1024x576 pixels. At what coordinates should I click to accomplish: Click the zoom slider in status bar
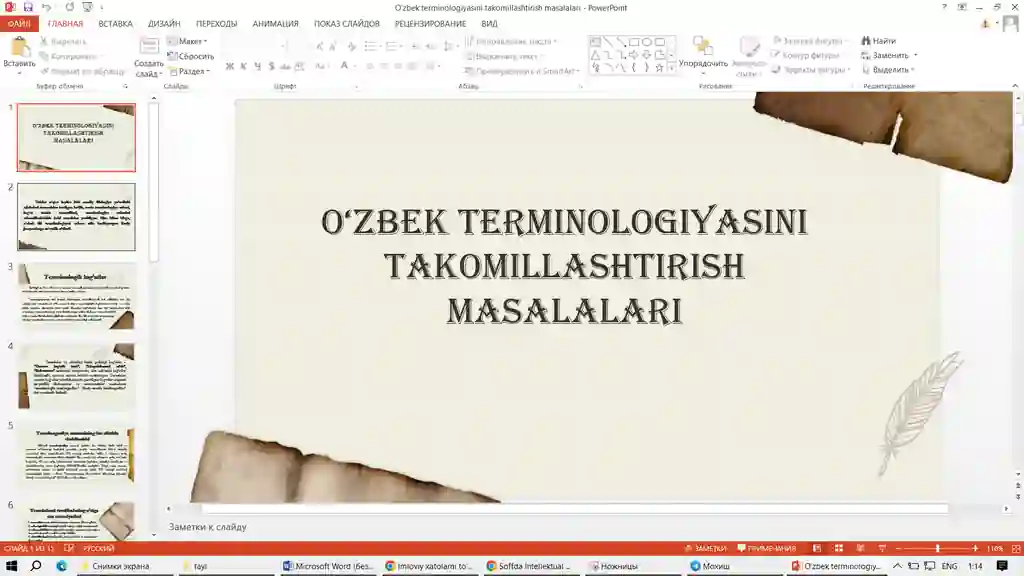938,549
